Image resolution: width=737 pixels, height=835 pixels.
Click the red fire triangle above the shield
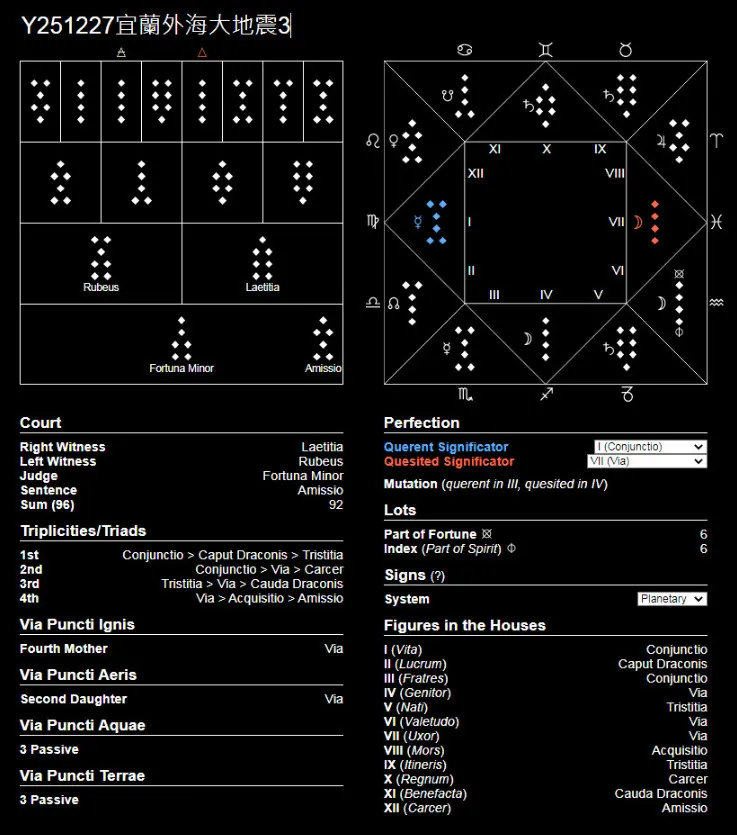click(x=202, y=53)
